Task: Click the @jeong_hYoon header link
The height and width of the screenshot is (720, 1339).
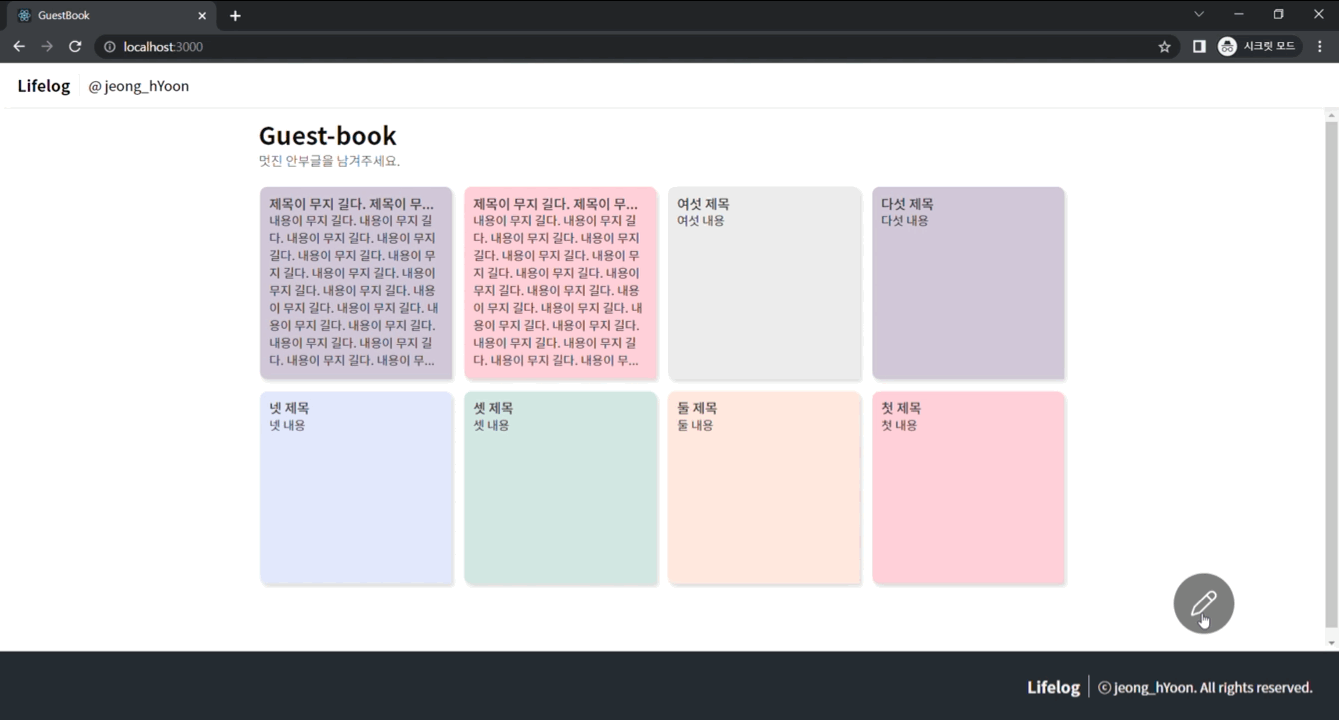Action: (x=139, y=86)
